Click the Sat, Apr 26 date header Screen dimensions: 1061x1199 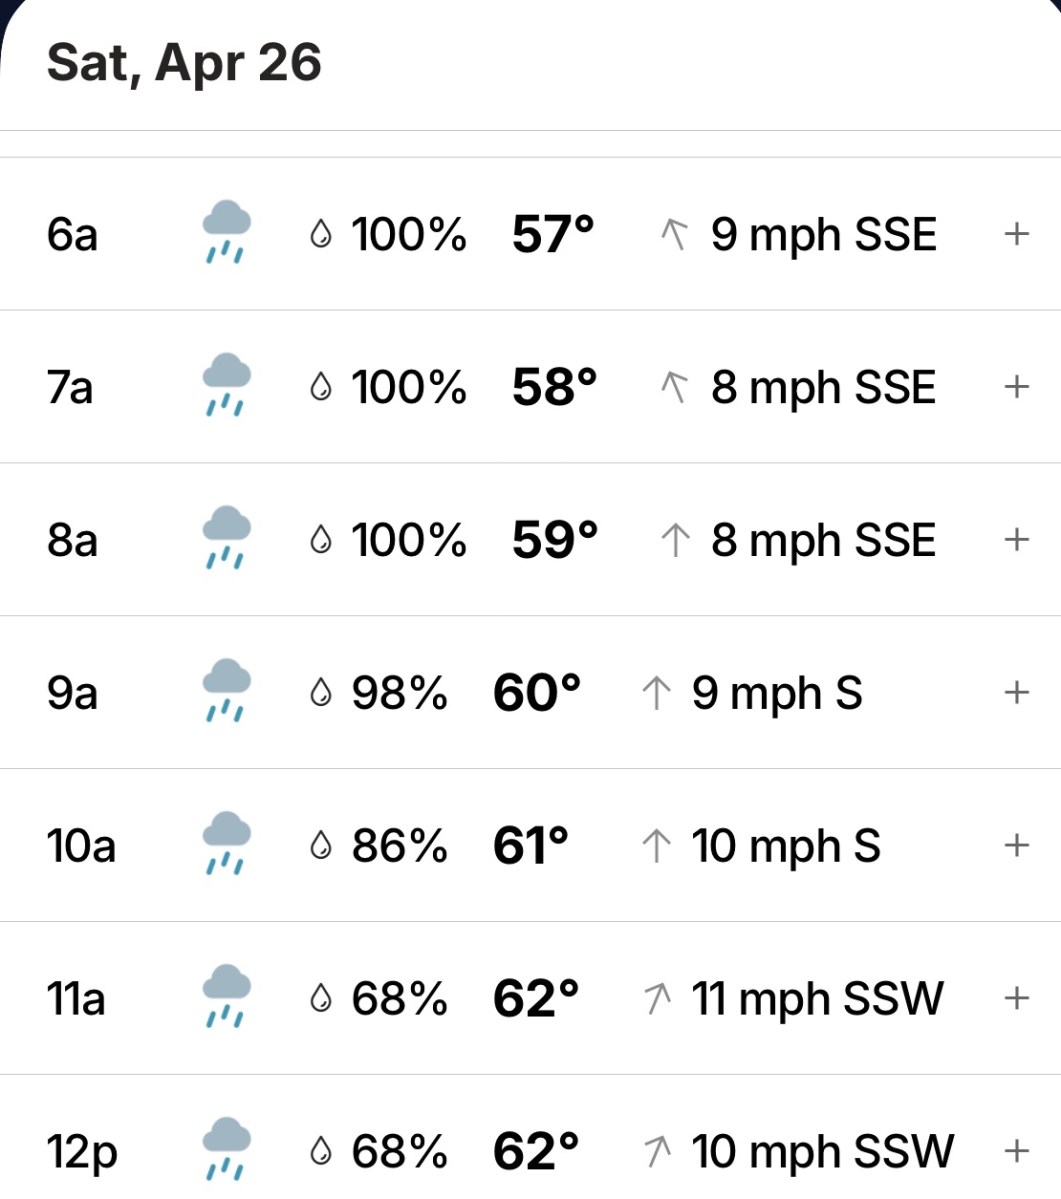pyautogui.click(x=184, y=63)
